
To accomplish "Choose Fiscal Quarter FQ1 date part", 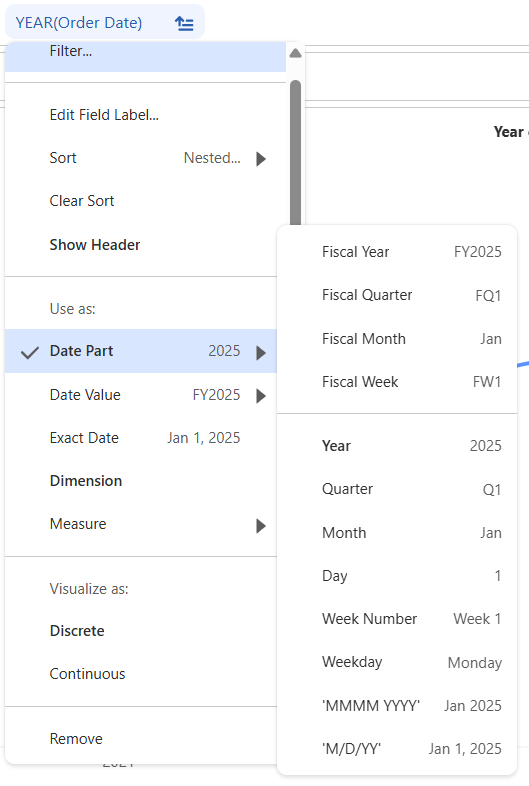I will (397, 295).
